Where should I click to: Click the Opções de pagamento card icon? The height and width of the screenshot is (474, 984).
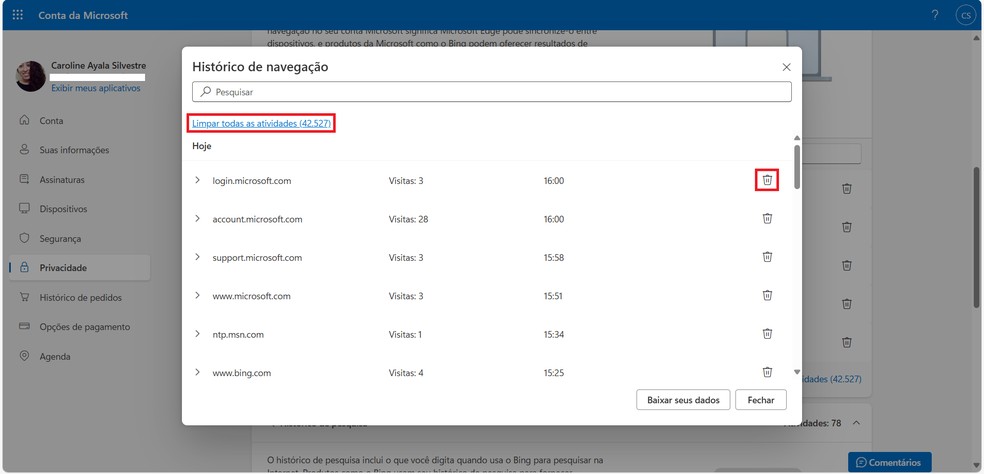[x=24, y=326]
